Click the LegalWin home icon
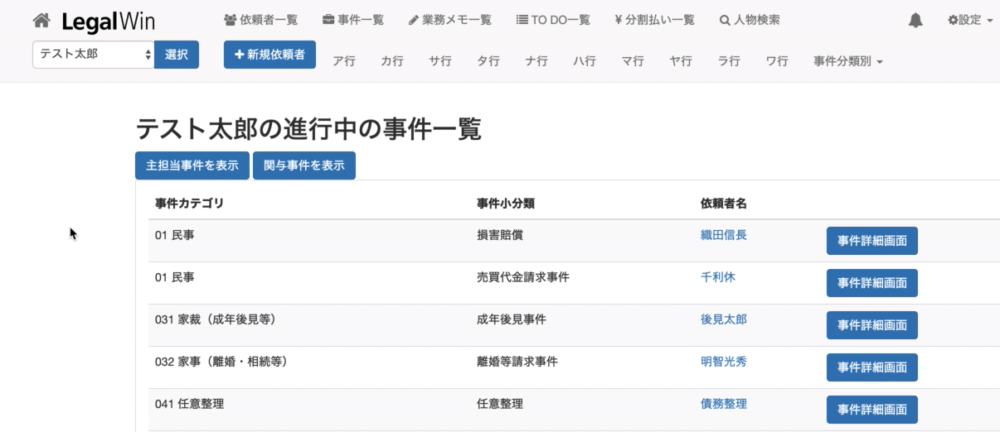 coord(41,20)
